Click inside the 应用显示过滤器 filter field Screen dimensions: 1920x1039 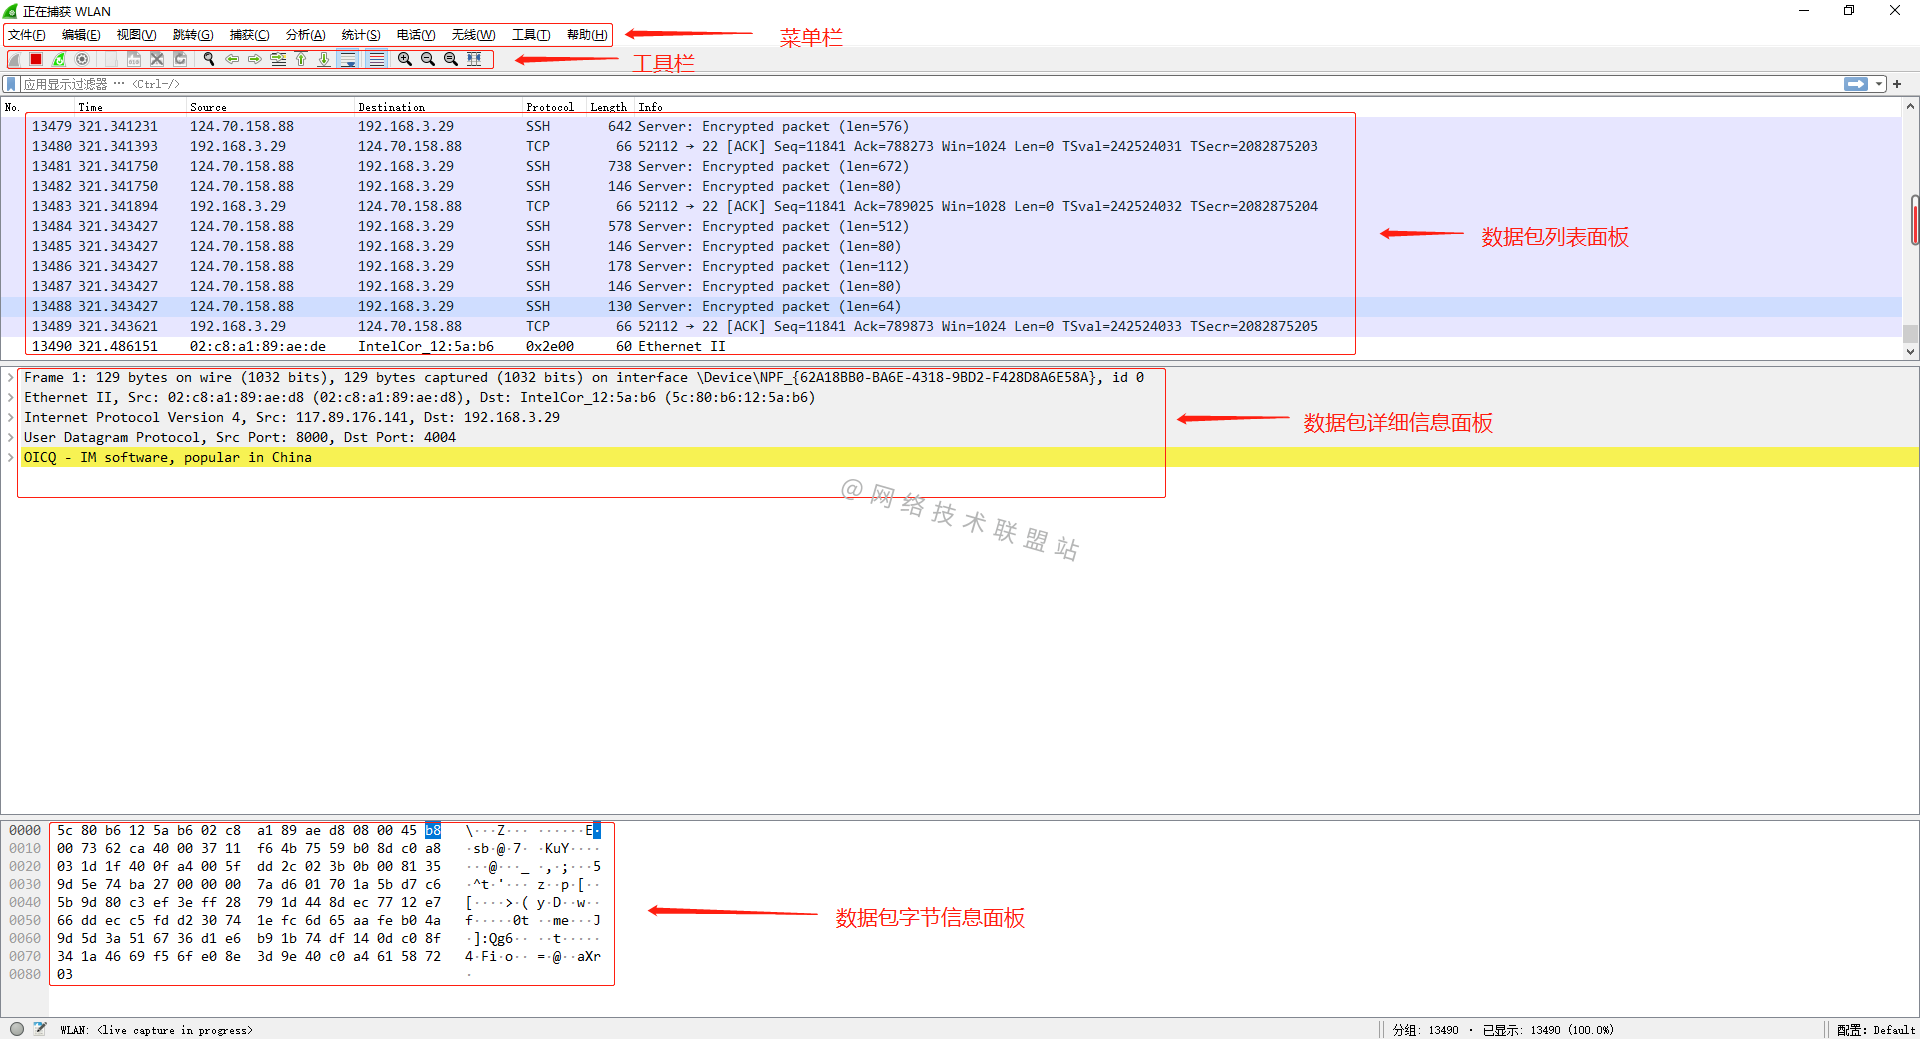click(400, 84)
